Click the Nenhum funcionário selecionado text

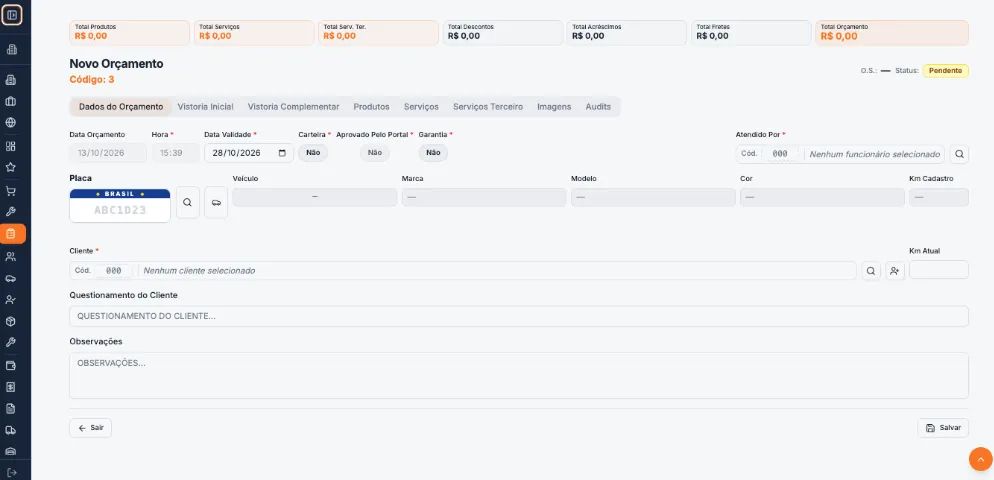874,154
